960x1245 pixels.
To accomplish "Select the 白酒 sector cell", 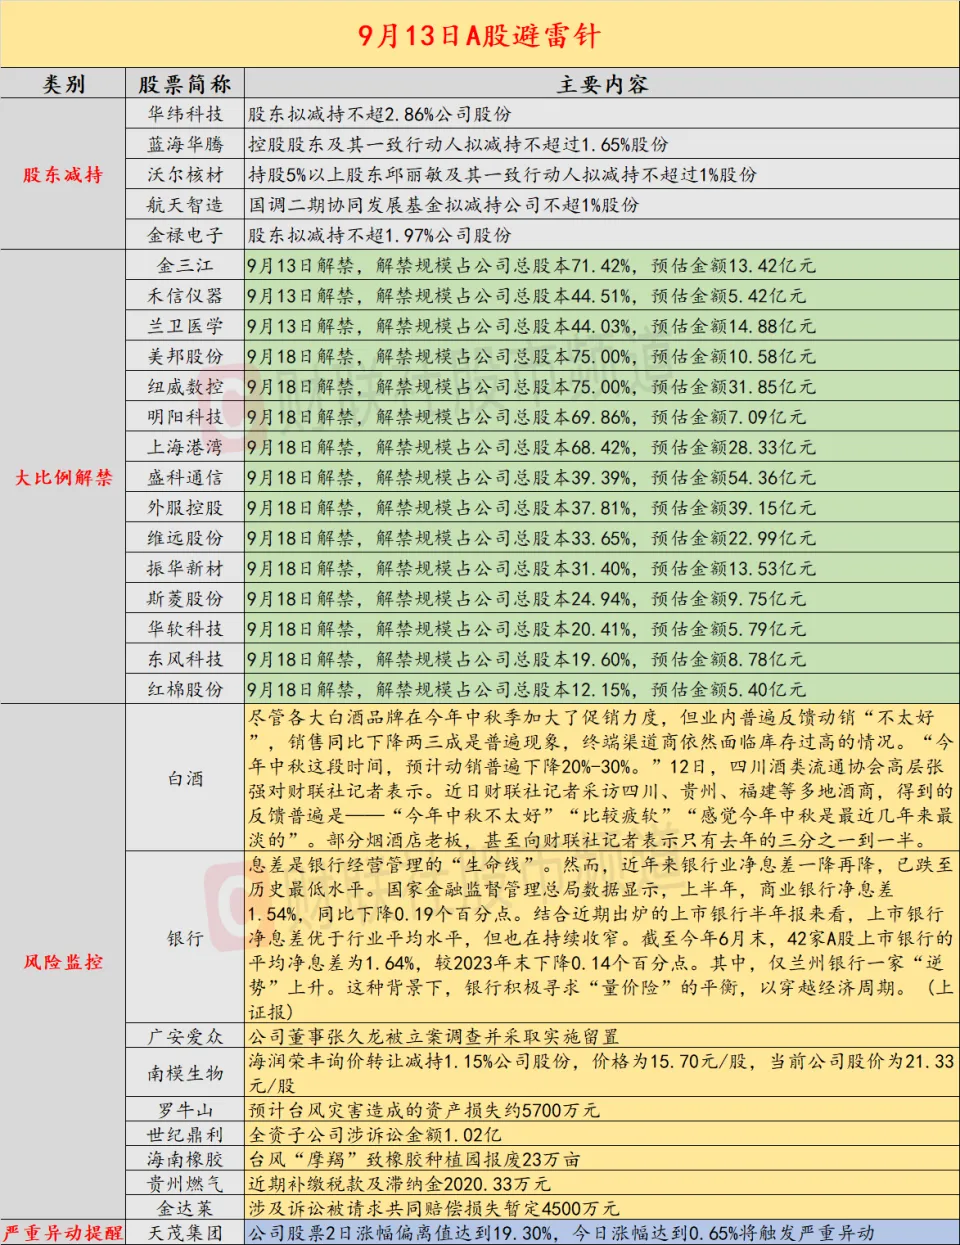I will (185, 778).
